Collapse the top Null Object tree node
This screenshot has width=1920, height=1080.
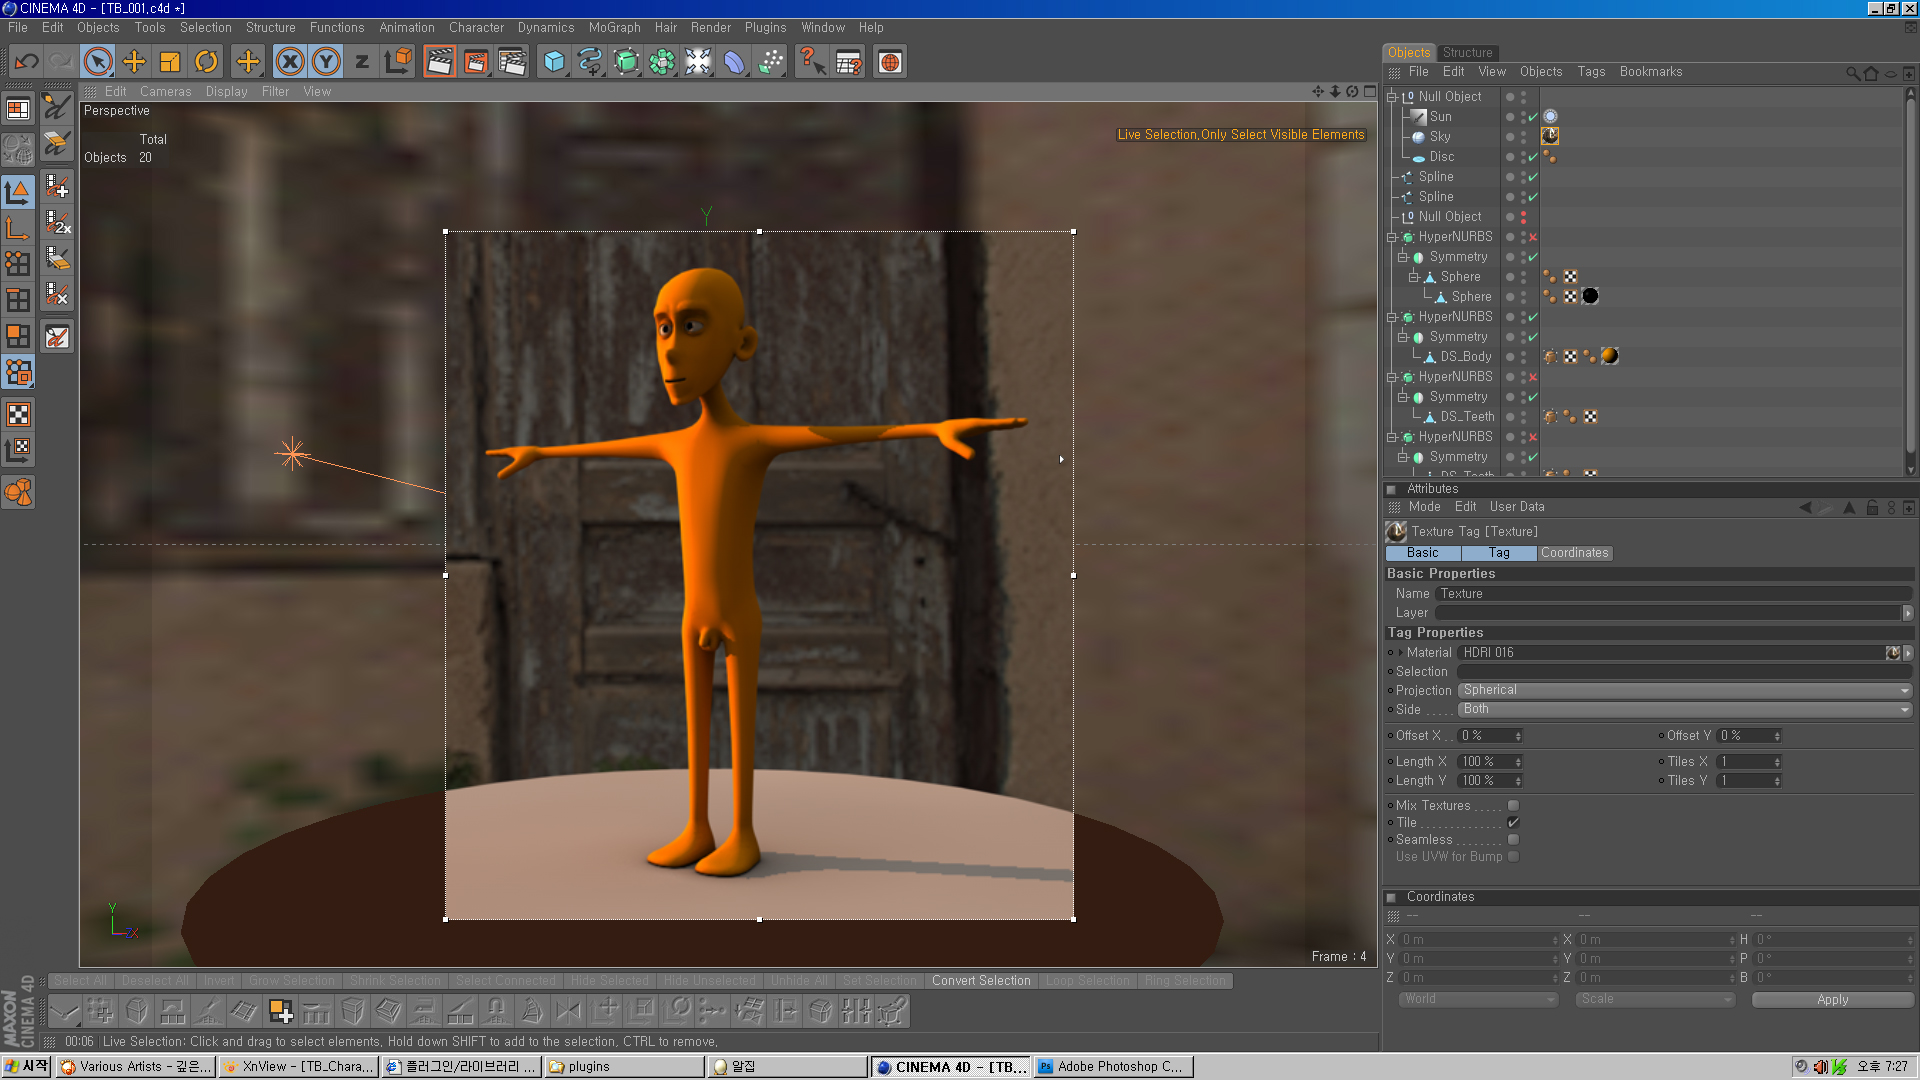coord(1391,97)
